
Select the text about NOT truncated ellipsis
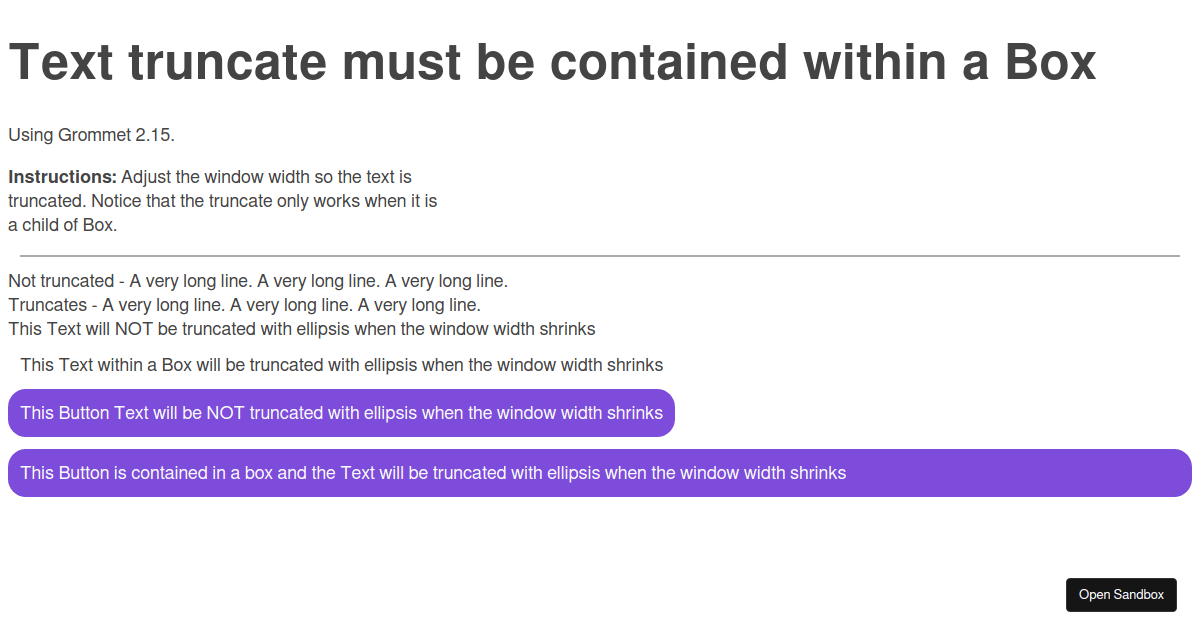pos(301,329)
